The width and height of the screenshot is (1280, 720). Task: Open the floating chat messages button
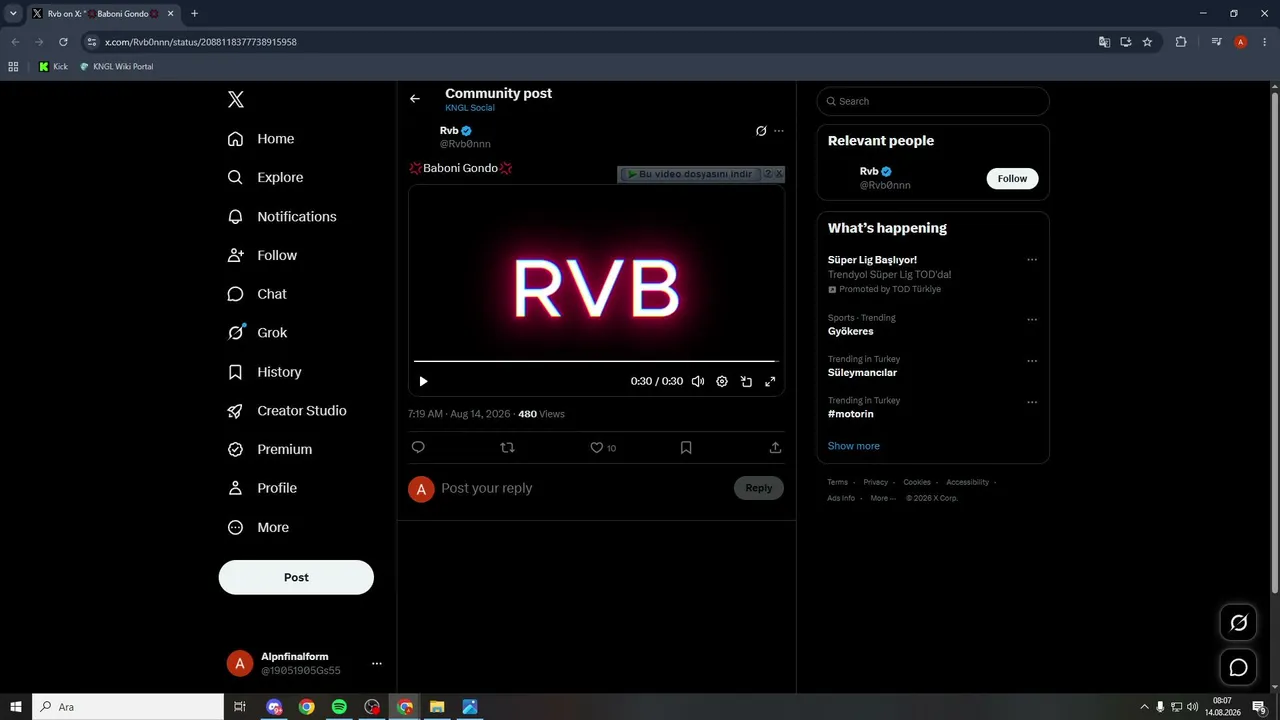click(x=1238, y=667)
